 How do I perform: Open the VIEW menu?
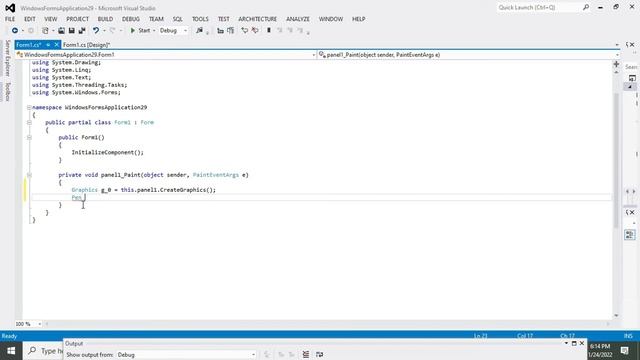[51, 19]
